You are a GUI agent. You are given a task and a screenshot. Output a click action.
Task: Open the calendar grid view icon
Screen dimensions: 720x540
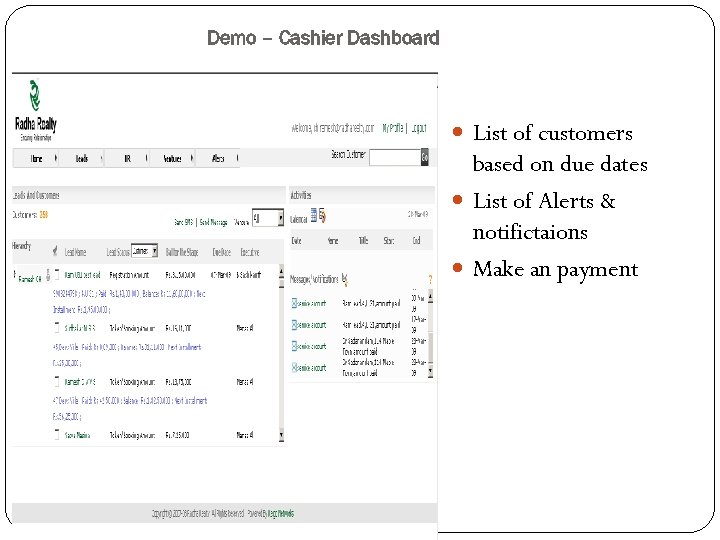pyautogui.click(x=314, y=214)
